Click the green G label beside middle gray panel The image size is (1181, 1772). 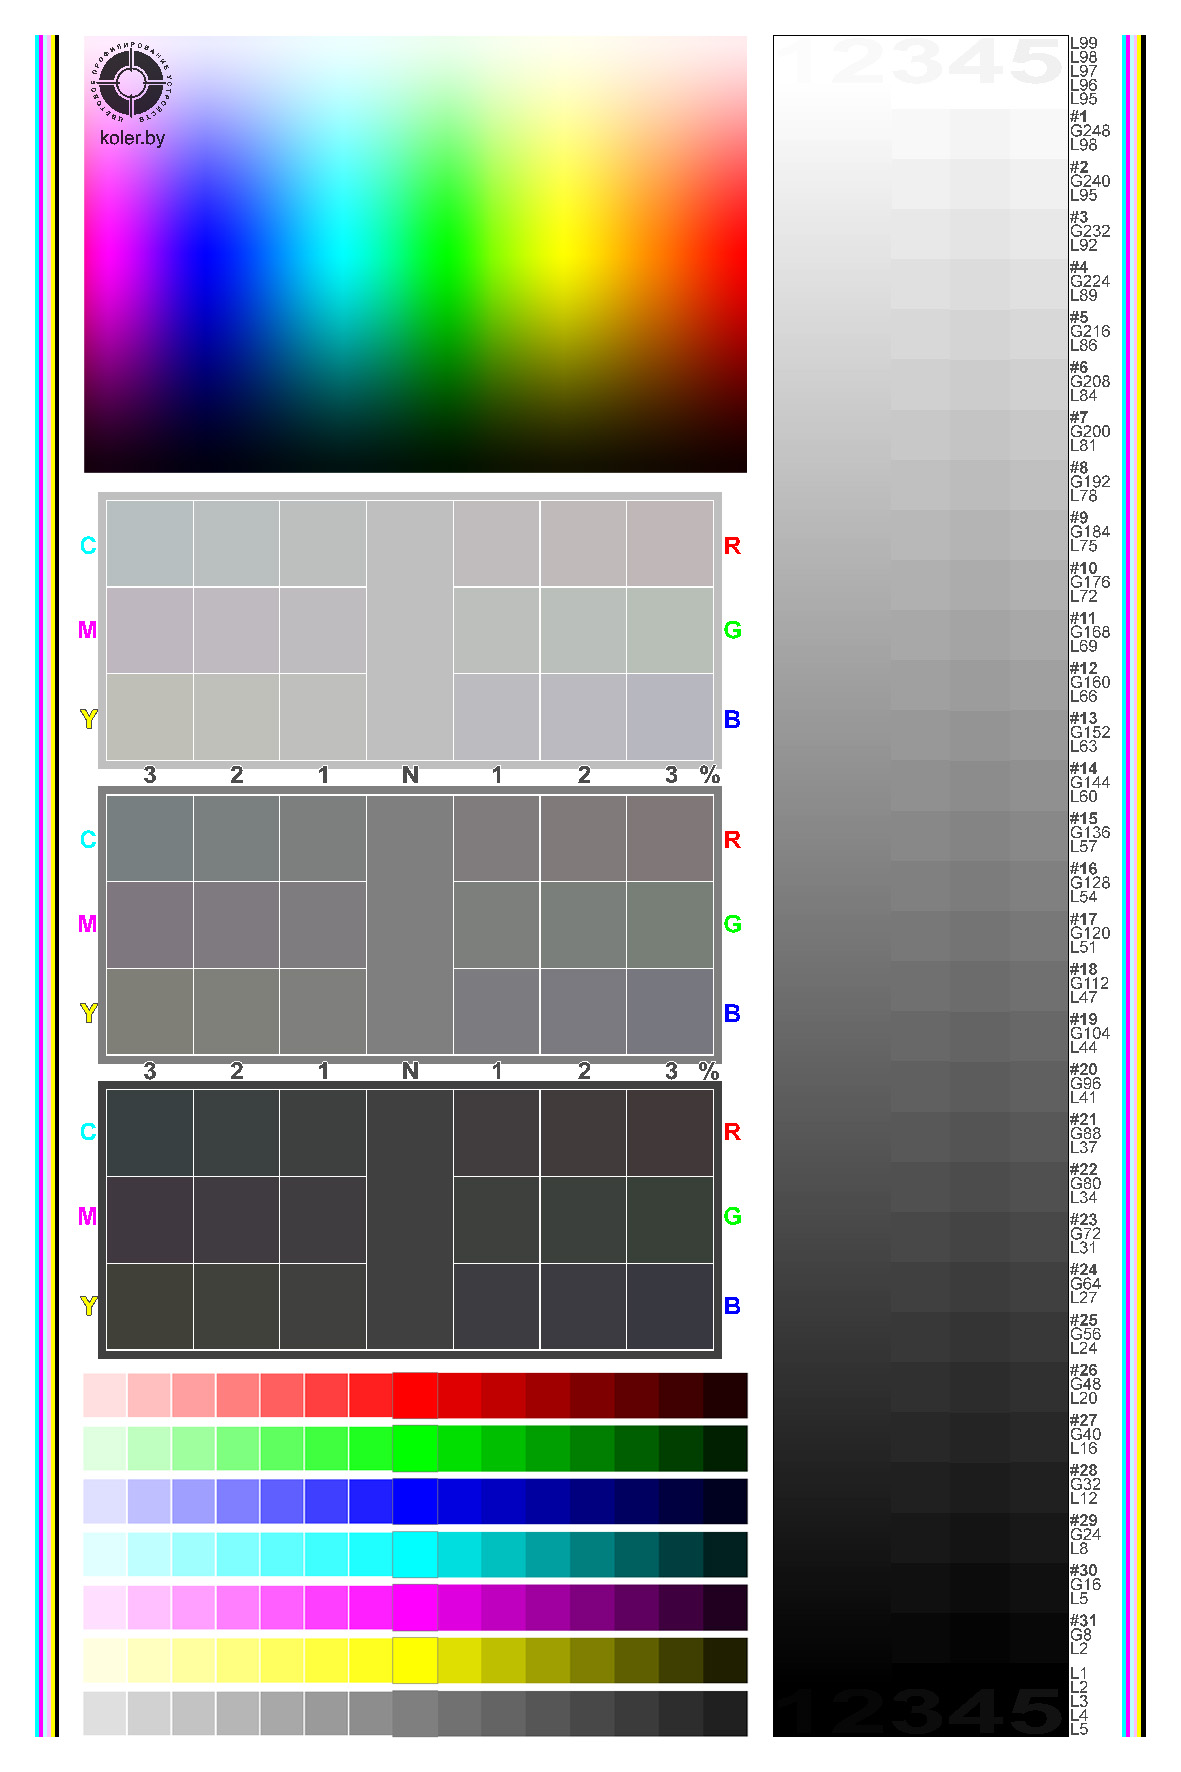click(x=732, y=925)
